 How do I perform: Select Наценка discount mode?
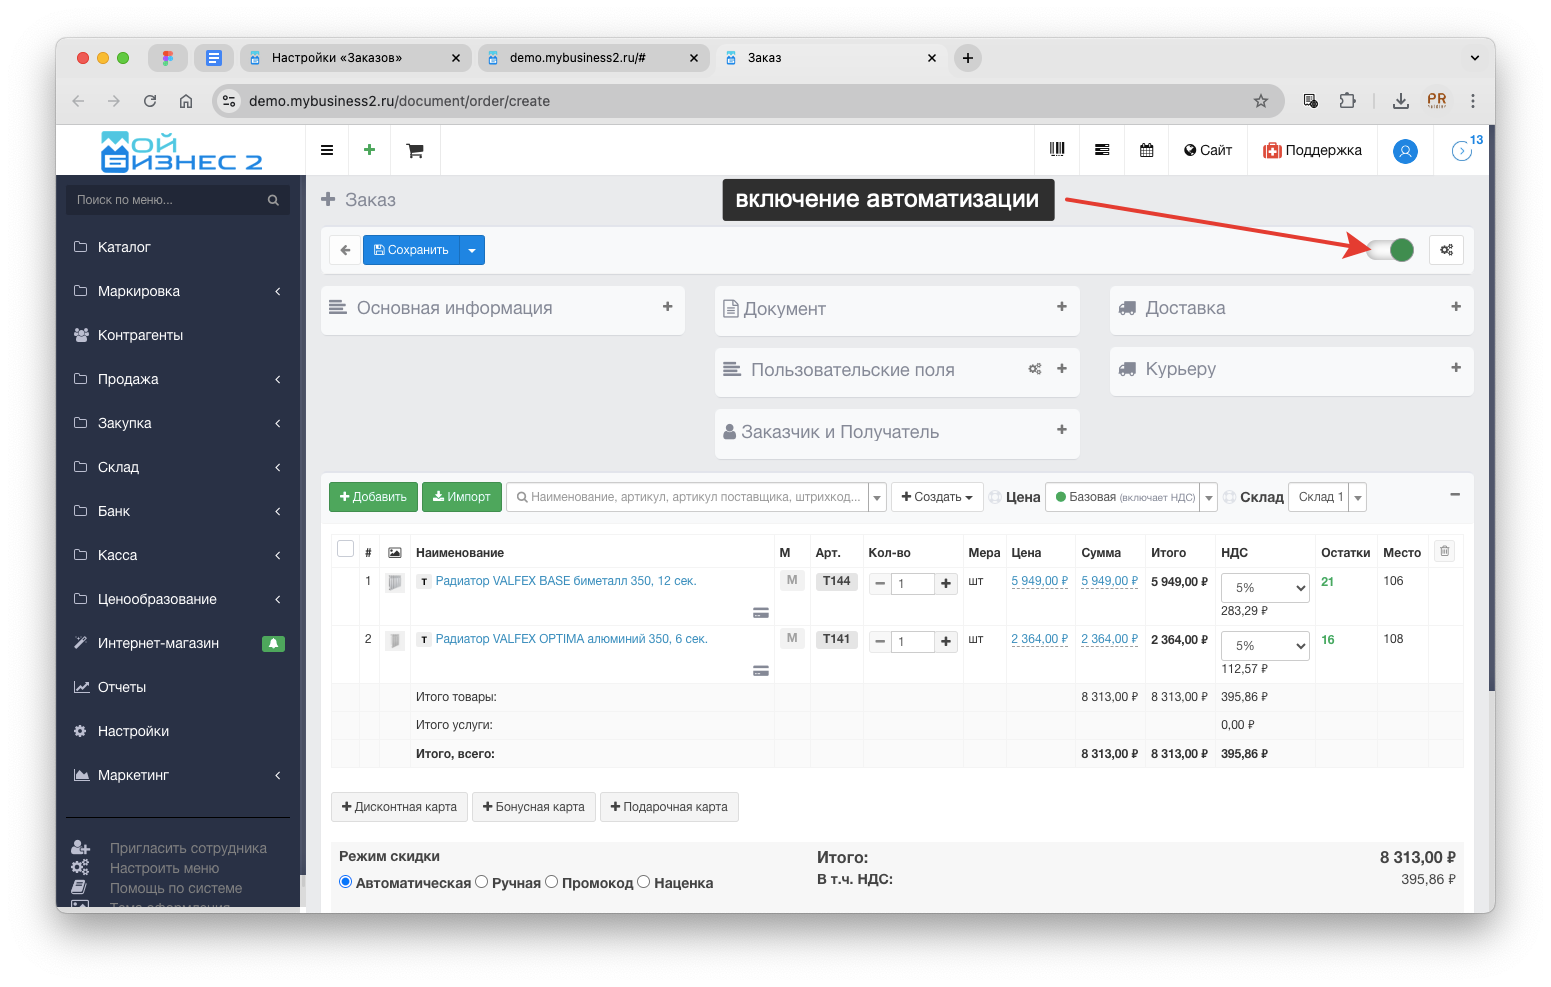coord(644,882)
